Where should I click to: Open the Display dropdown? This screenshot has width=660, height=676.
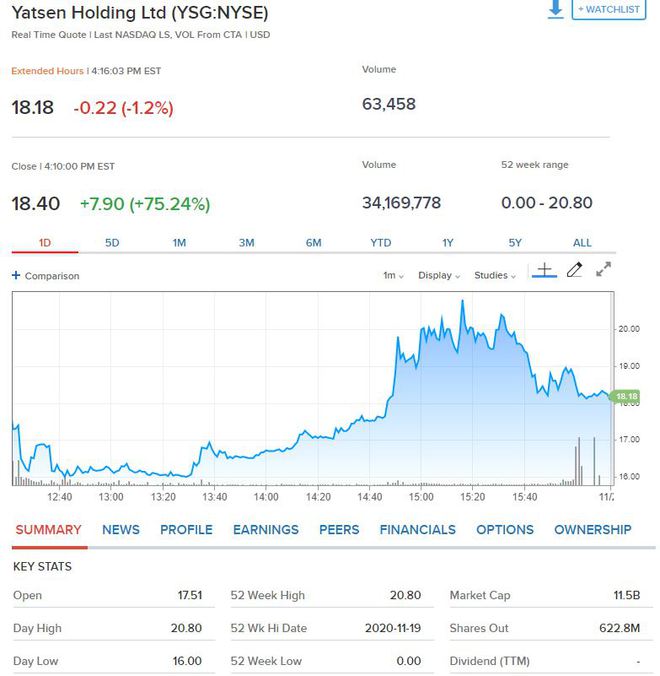[x=439, y=275]
